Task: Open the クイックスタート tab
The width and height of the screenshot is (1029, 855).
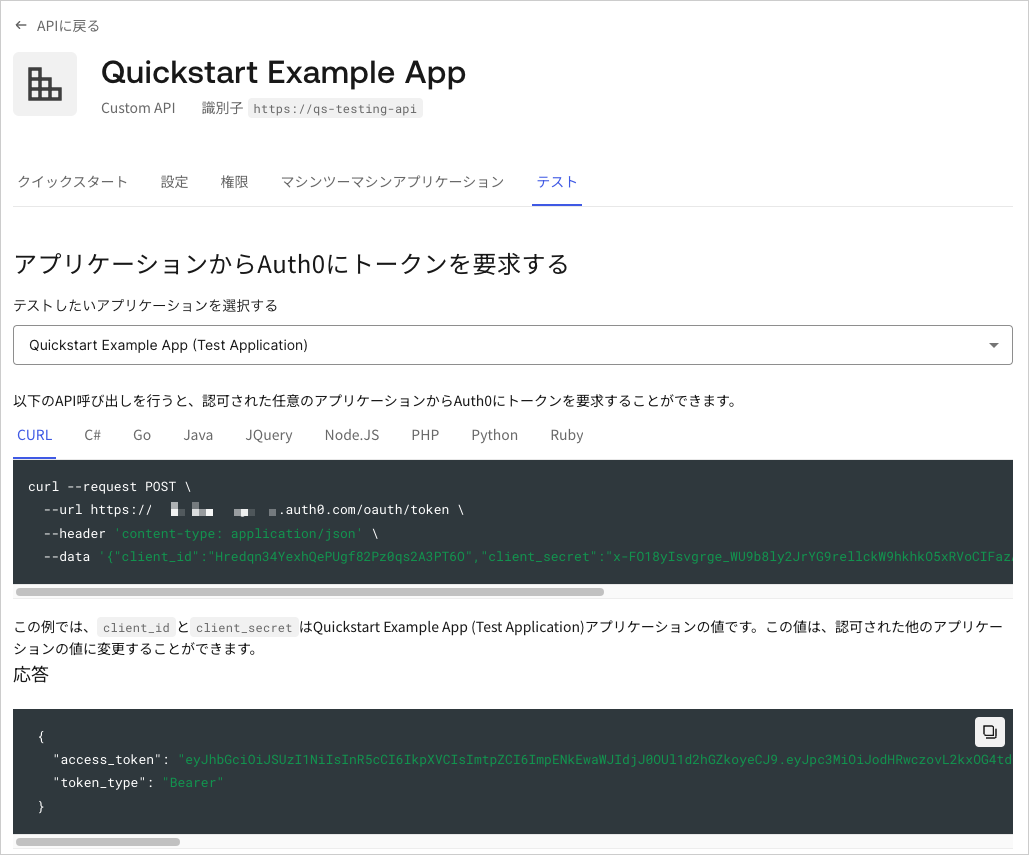Action: pos(72,182)
